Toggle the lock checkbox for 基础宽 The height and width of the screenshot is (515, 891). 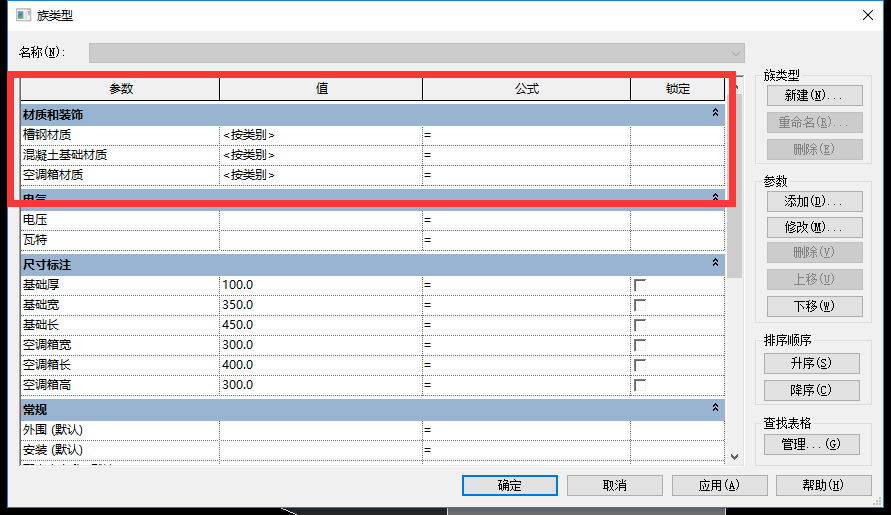640,305
